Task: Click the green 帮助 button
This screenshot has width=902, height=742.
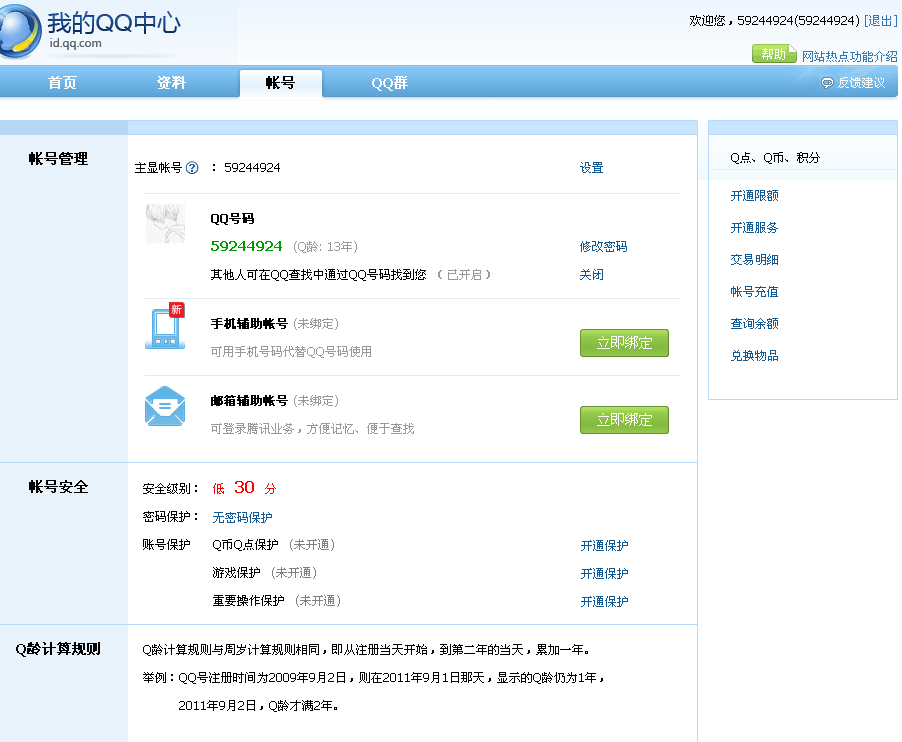Action: pyautogui.click(x=774, y=54)
